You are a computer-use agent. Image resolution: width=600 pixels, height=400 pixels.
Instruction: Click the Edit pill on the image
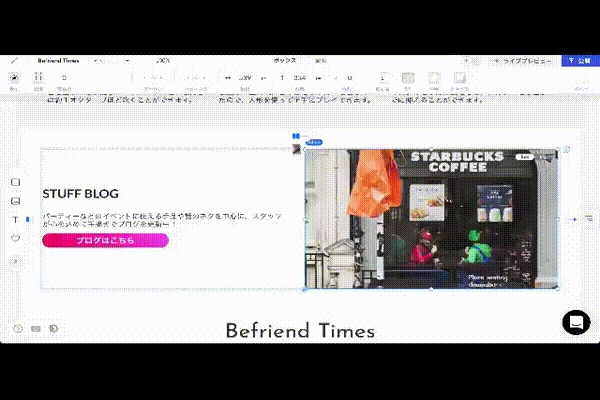click(x=525, y=157)
